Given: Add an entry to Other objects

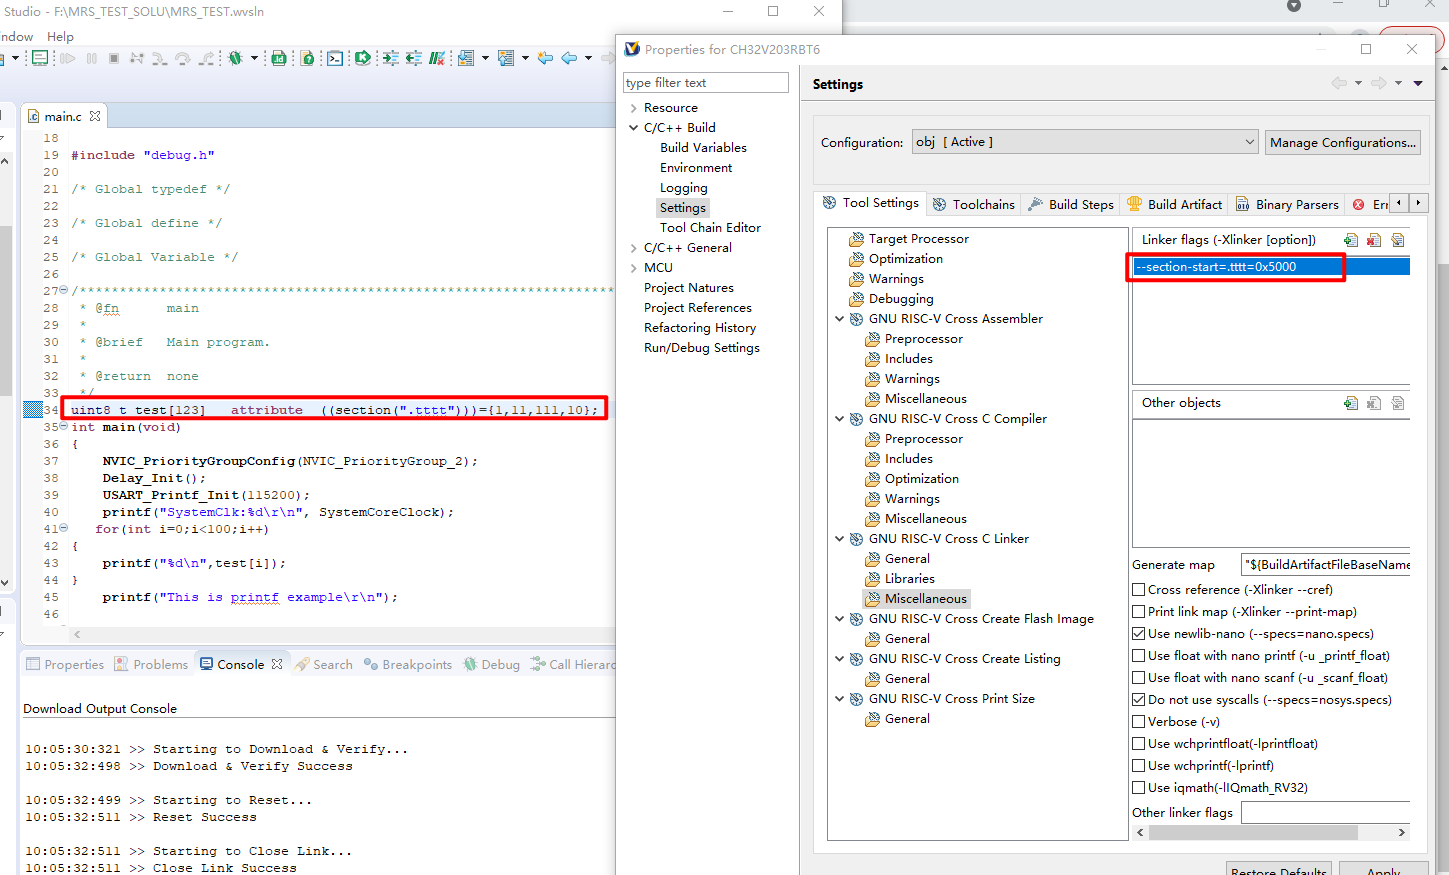Looking at the screenshot, I should coord(1351,403).
